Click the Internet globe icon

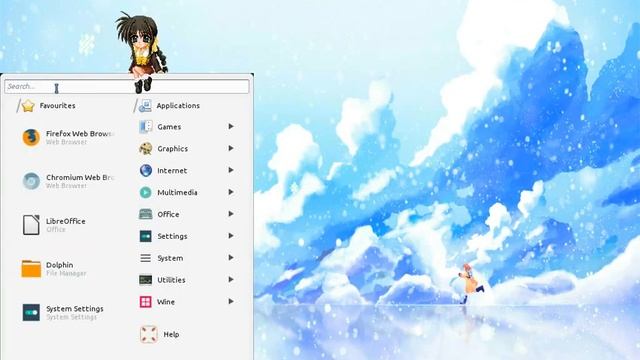tap(145, 171)
